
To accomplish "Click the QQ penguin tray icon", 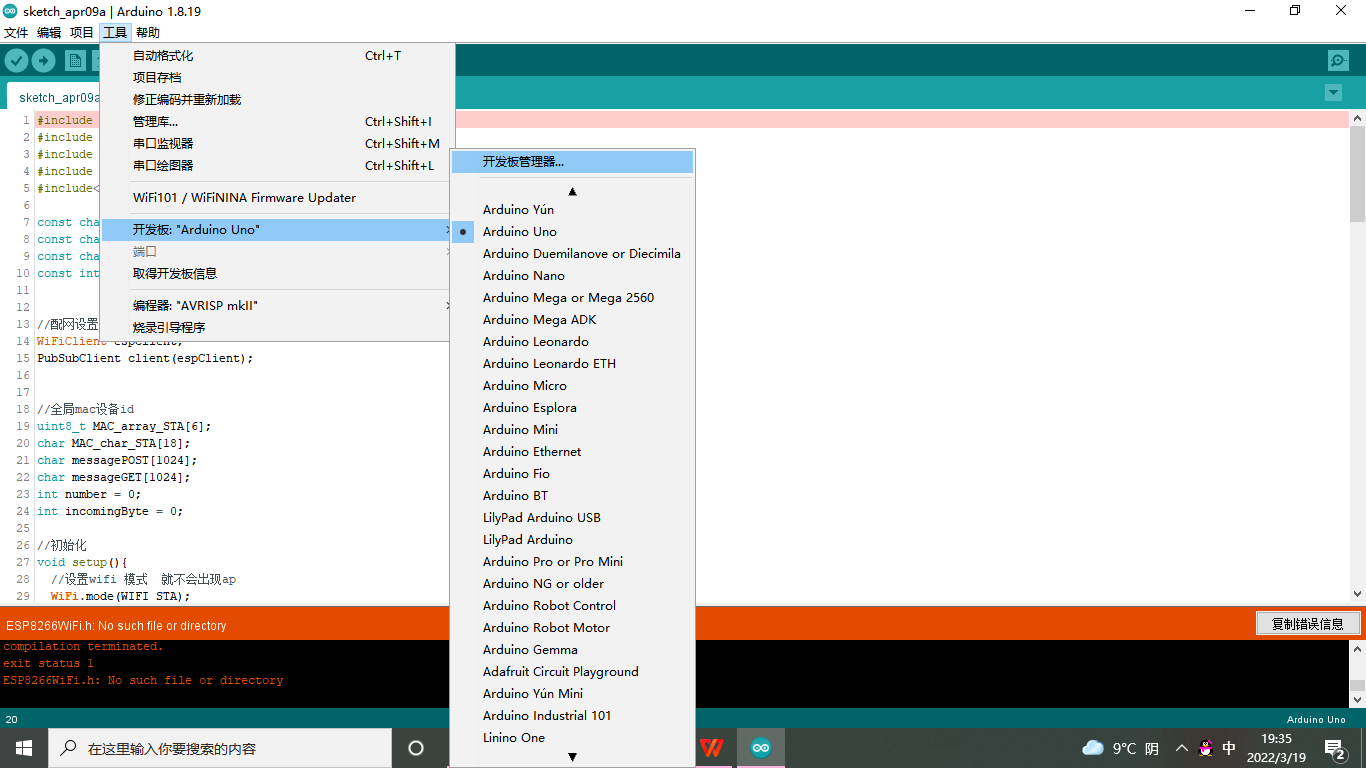I will coord(1205,748).
